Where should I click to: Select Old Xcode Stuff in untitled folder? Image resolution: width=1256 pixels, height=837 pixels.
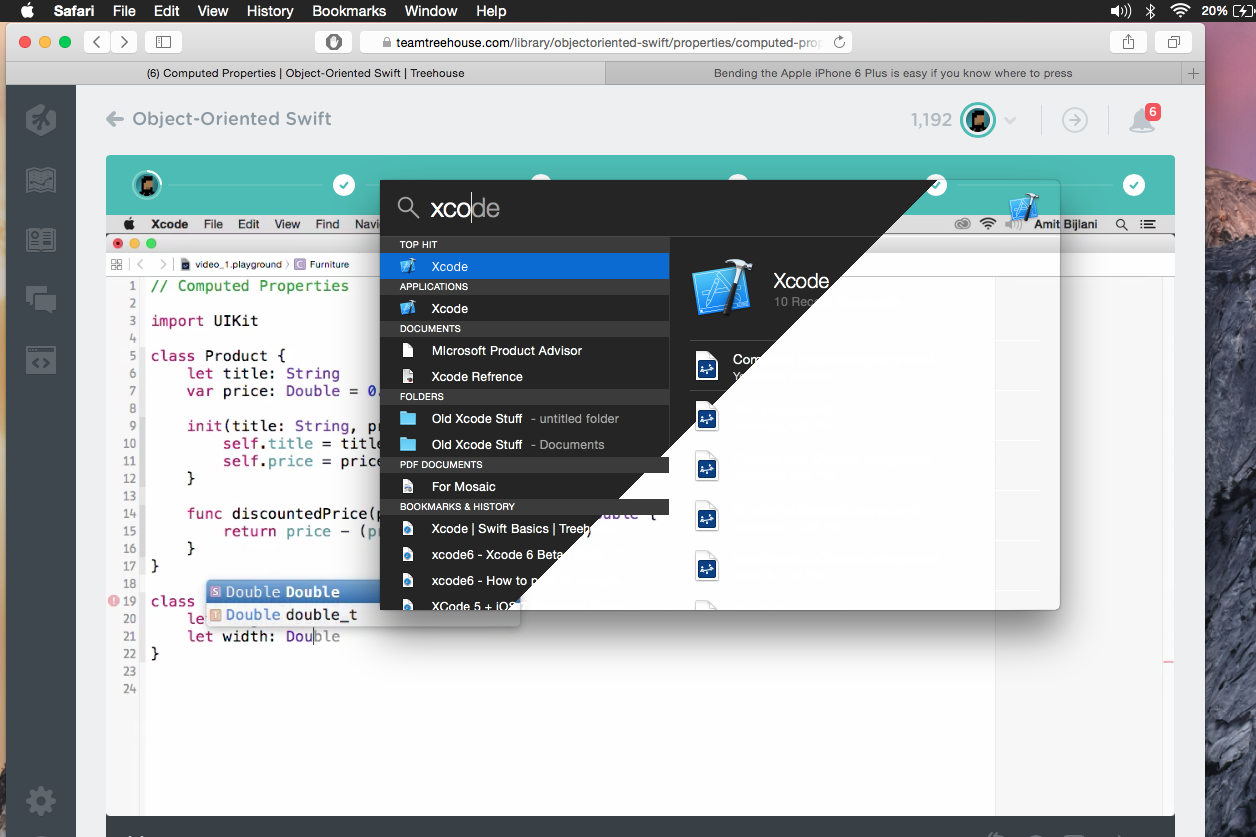pyautogui.click(x=524, y=418)
